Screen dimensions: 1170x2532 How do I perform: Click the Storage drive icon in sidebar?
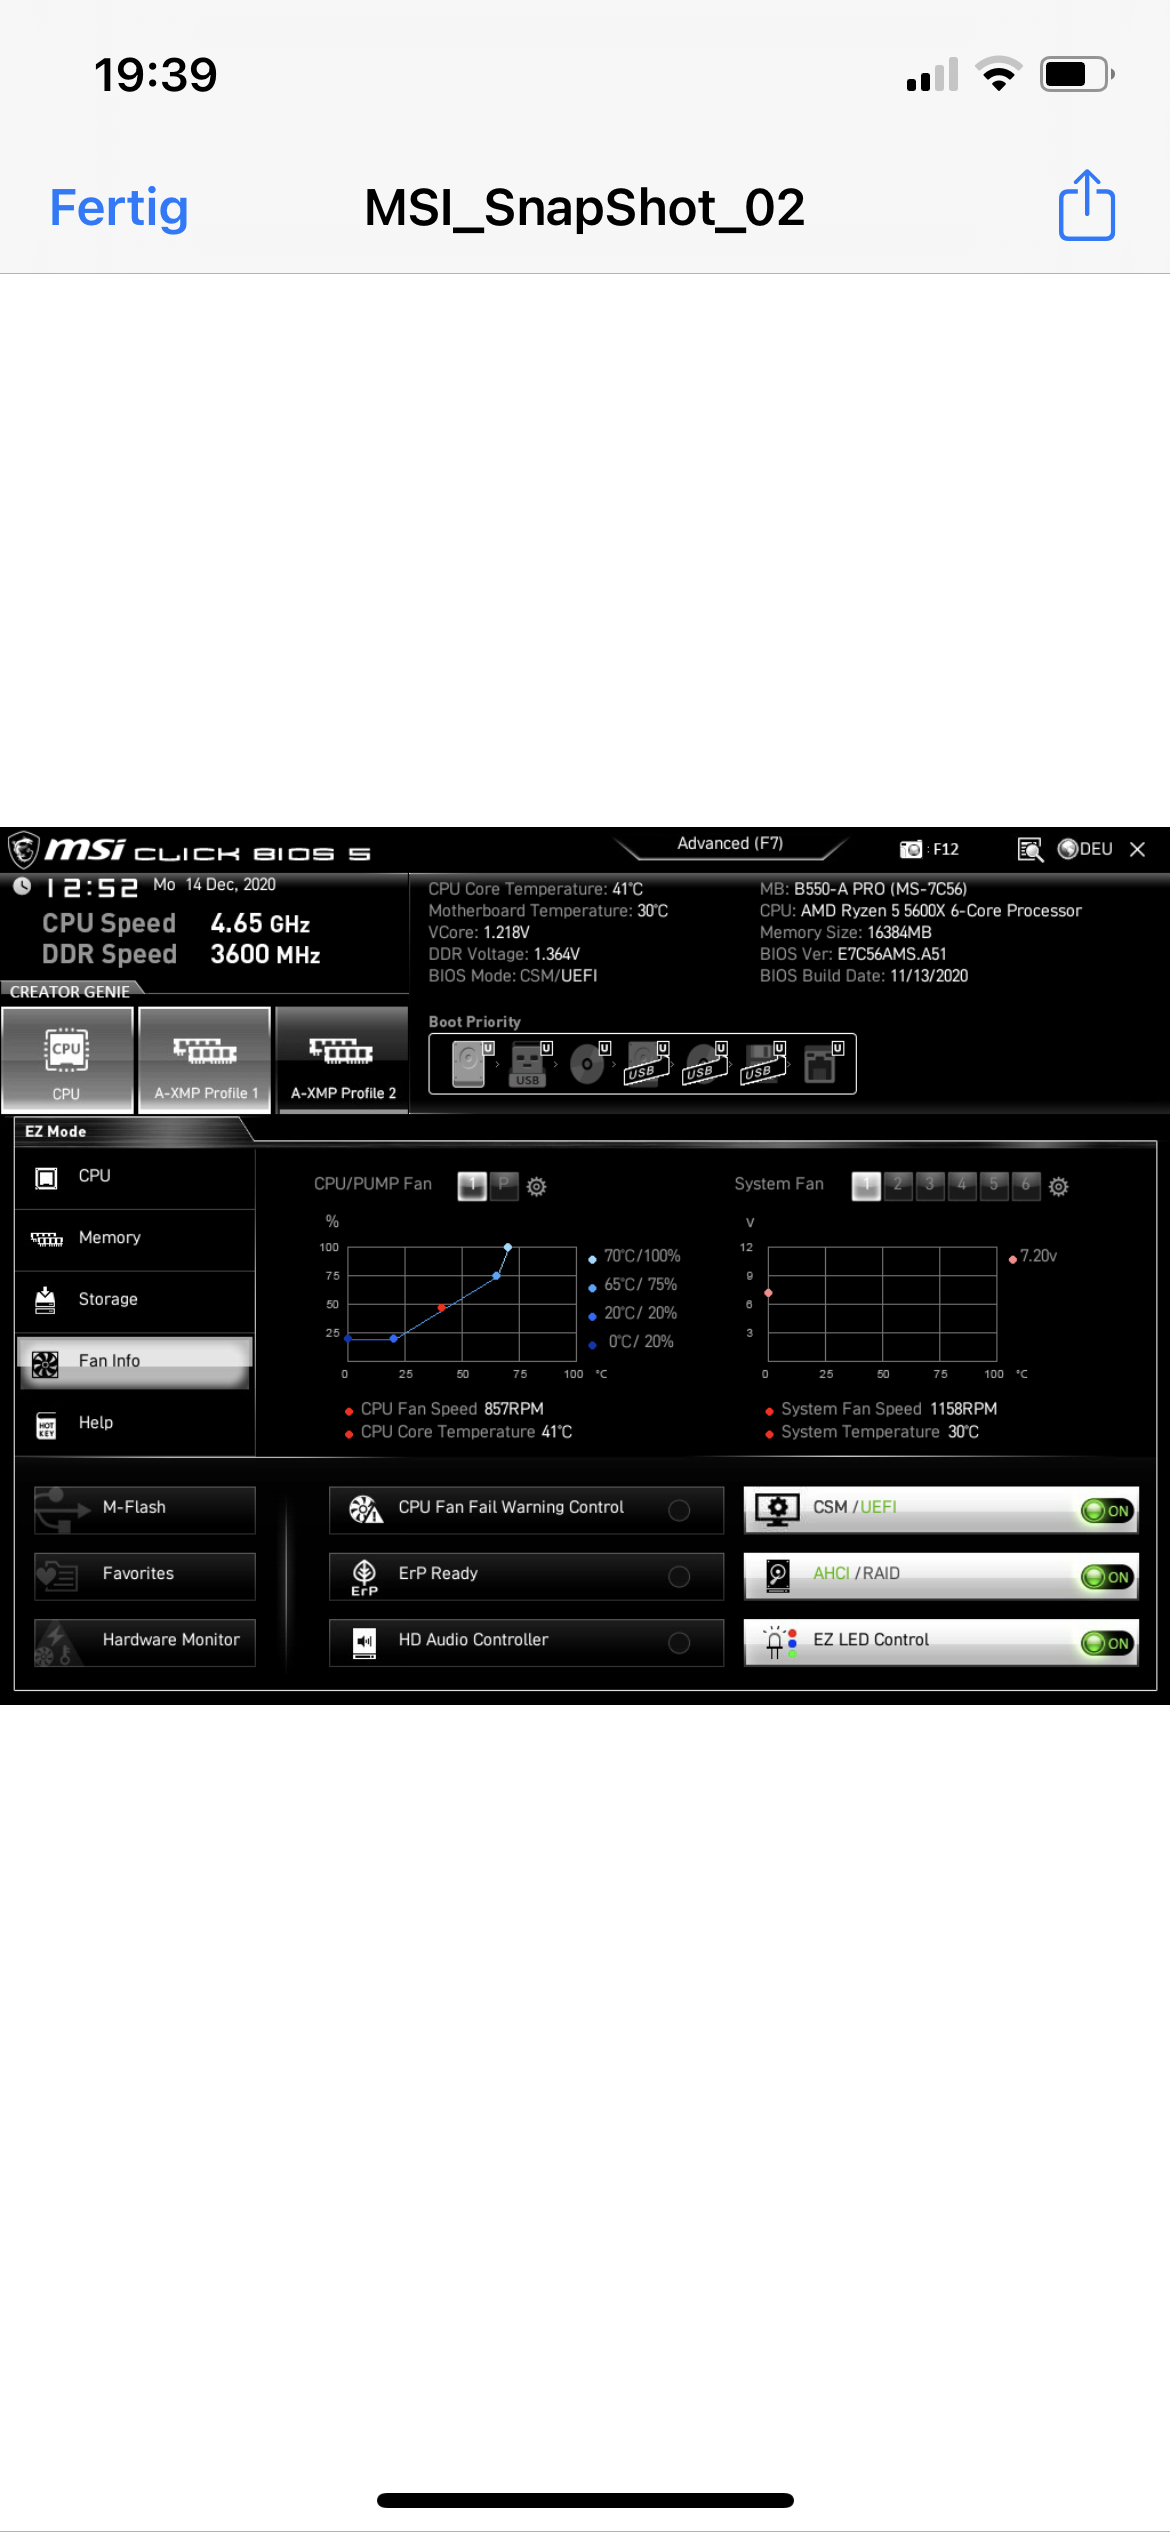click(45, 1300)
